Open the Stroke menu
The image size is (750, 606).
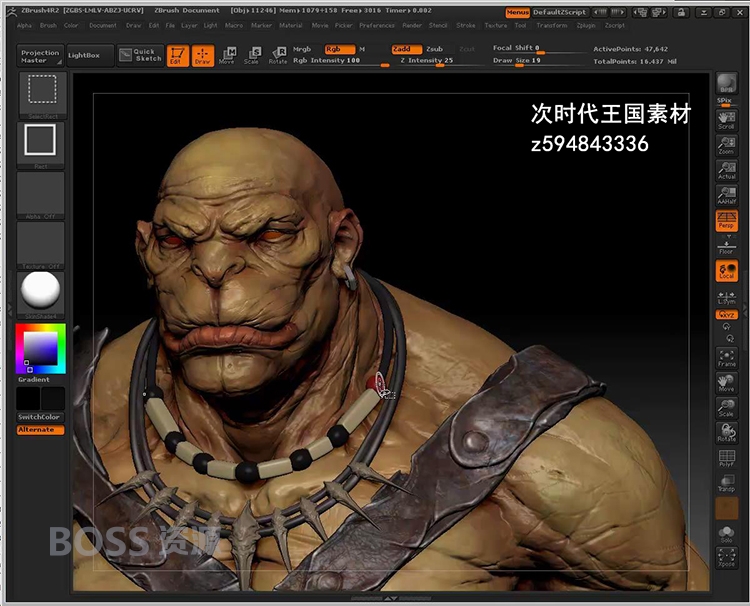[x=466, y=25]
